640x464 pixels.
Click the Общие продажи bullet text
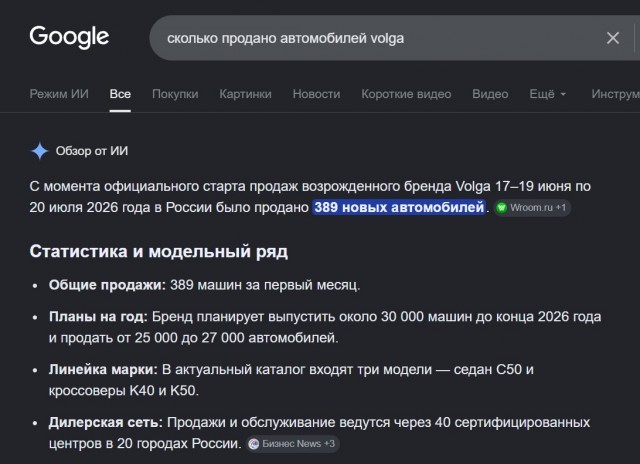204,285
